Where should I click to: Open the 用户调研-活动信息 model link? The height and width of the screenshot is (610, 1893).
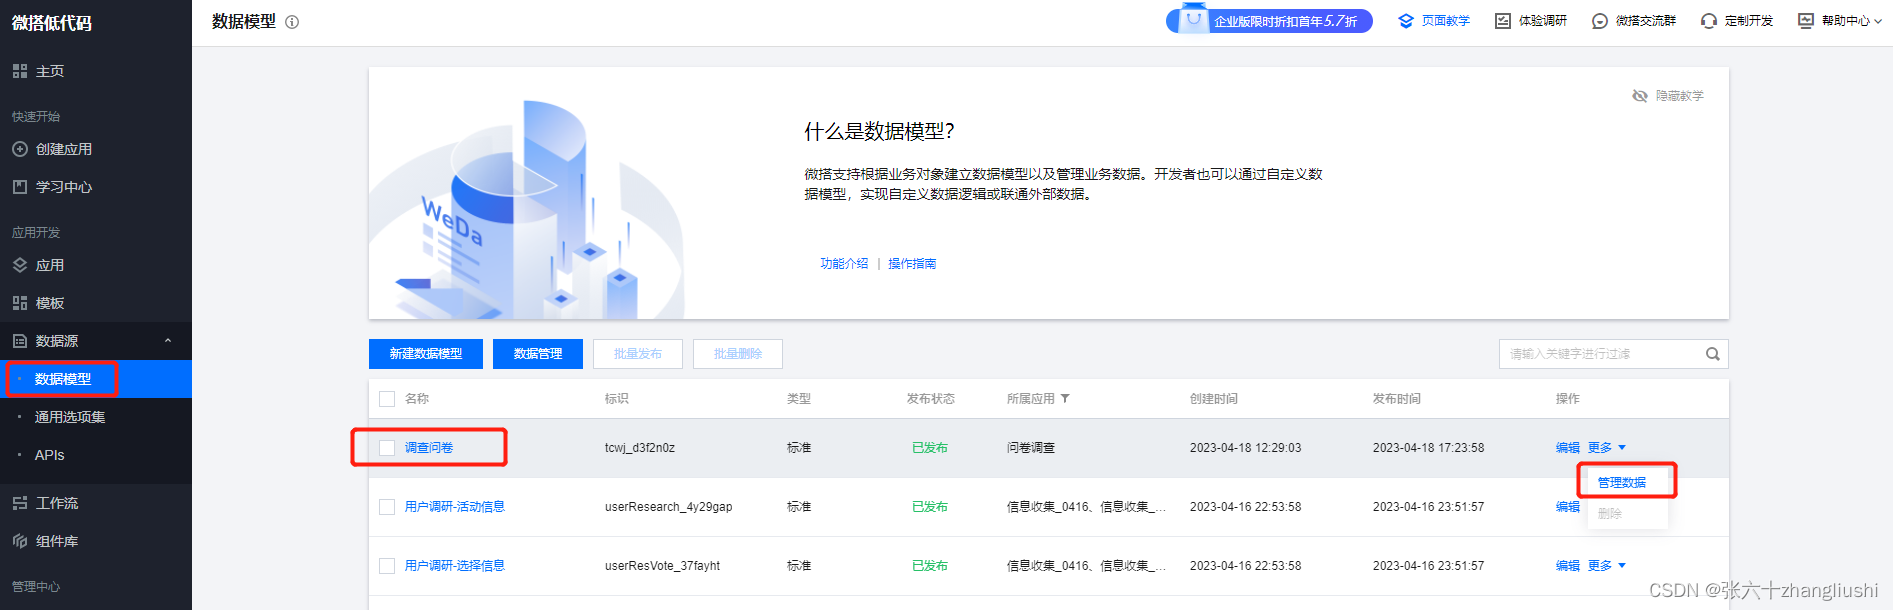(455, 507)
